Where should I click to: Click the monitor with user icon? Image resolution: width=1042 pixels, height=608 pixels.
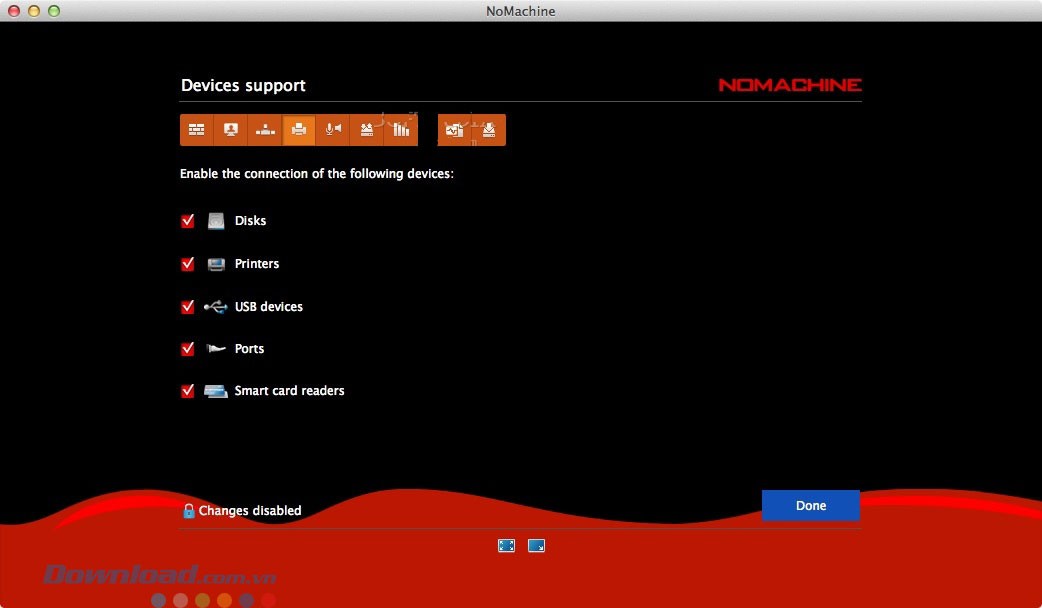[231, 130]
